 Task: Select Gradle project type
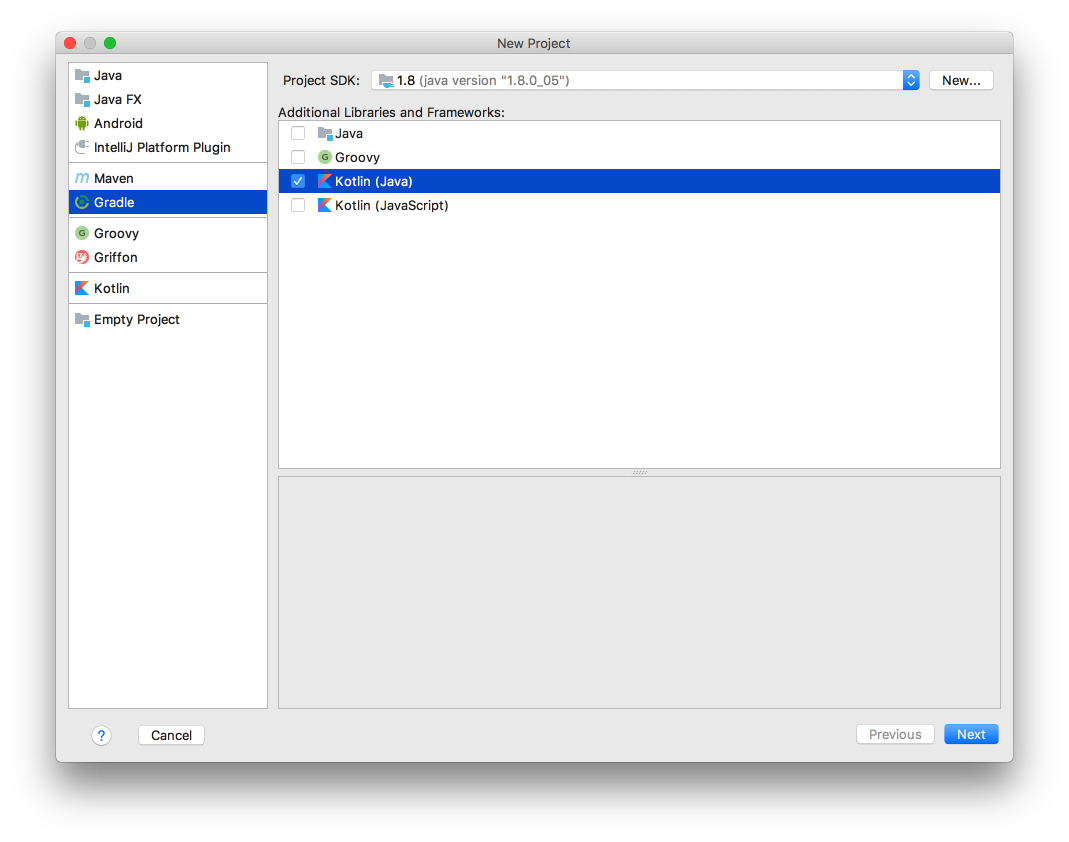pos(168,202)
